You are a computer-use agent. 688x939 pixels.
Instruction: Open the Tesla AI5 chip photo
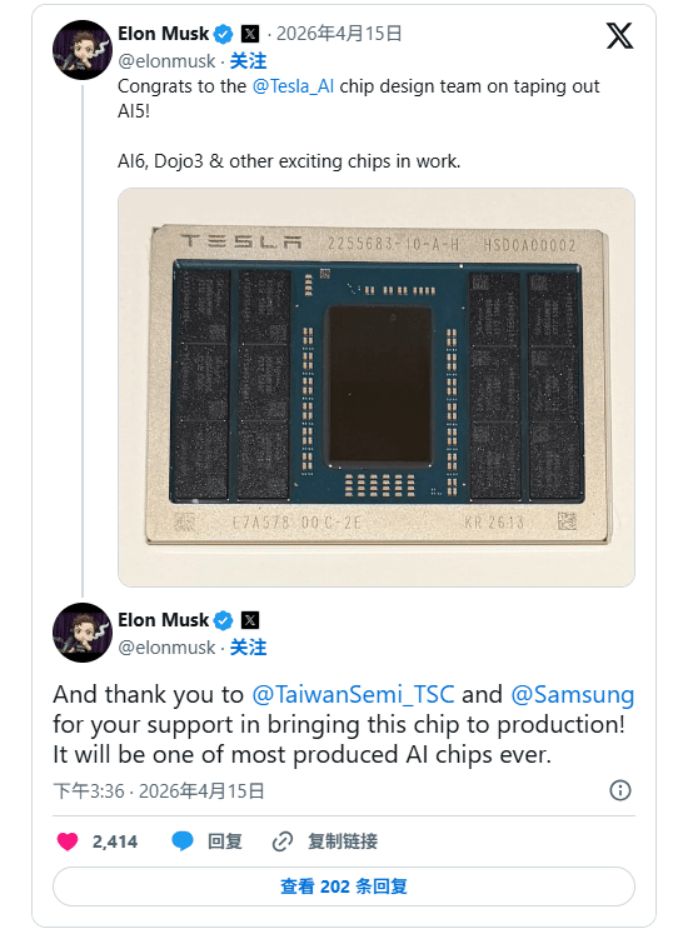(x=376, y=386)
